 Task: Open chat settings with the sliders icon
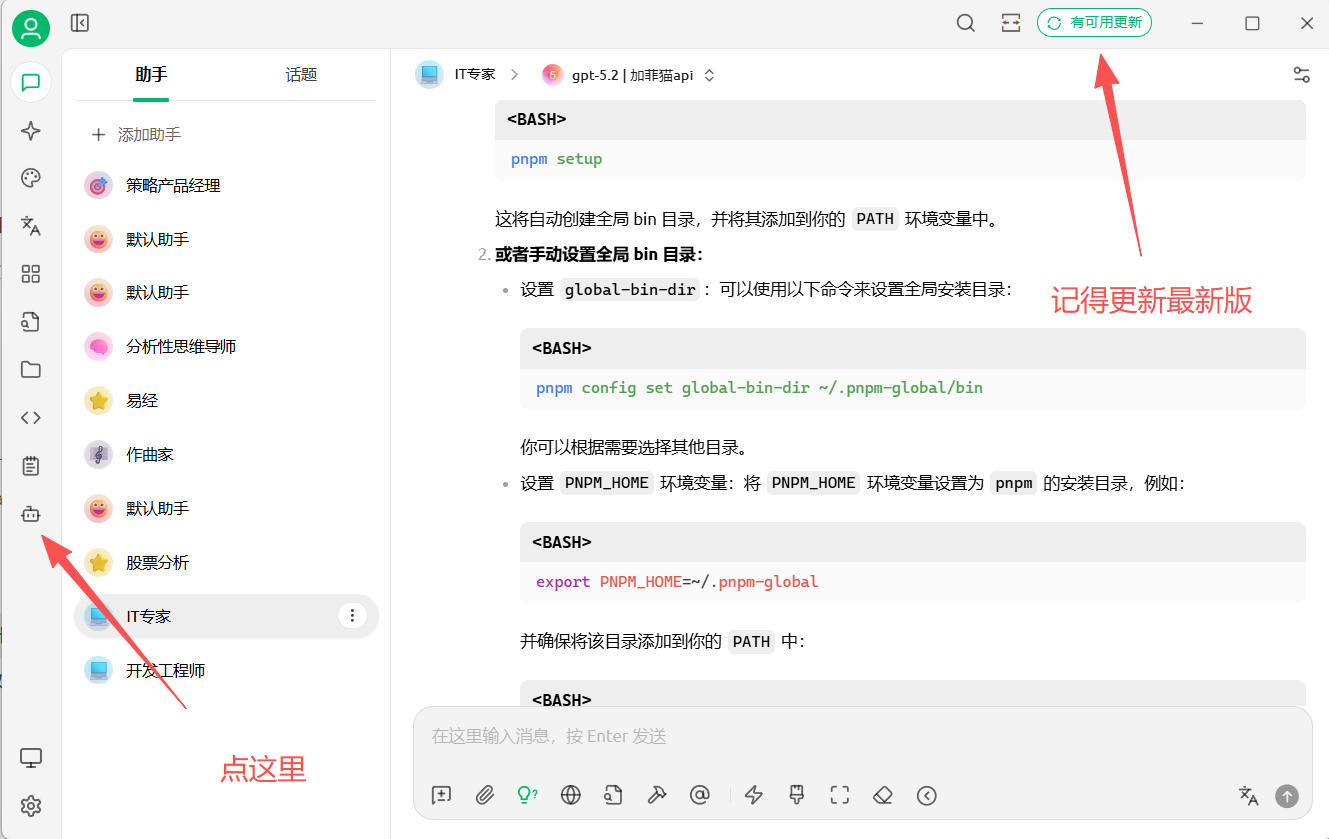click(1301, 74)
